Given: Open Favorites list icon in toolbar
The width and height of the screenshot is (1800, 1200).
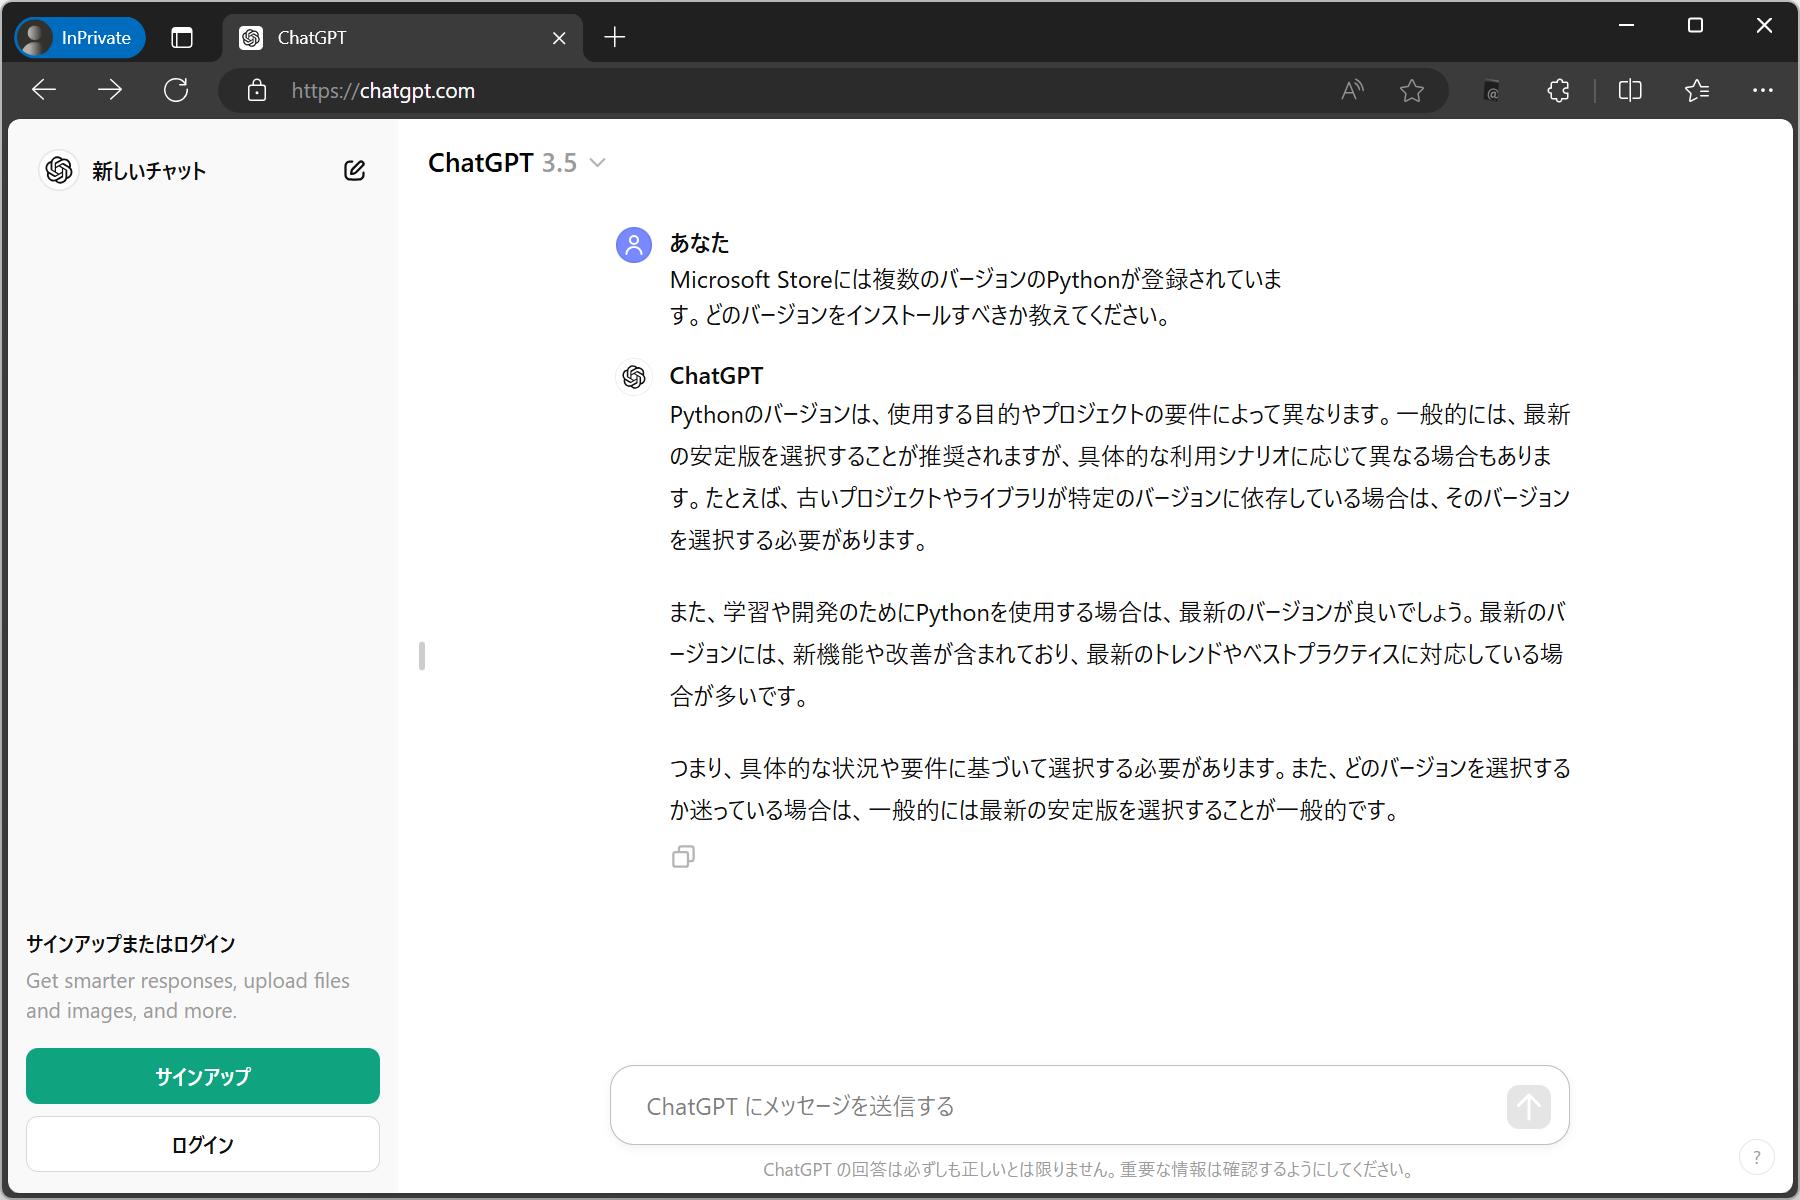Looking at the screenshot, I should point(1696,90).
